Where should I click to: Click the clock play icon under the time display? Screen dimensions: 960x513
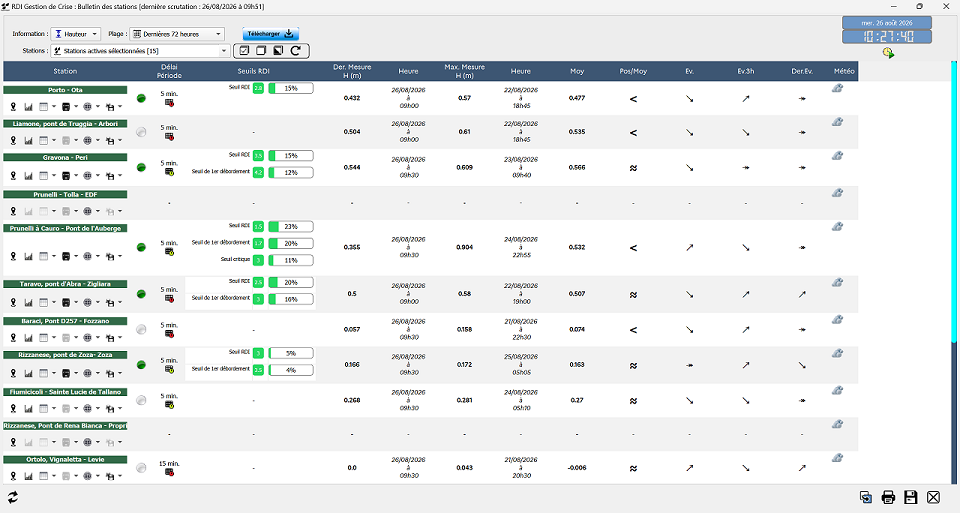coord(888,53)
